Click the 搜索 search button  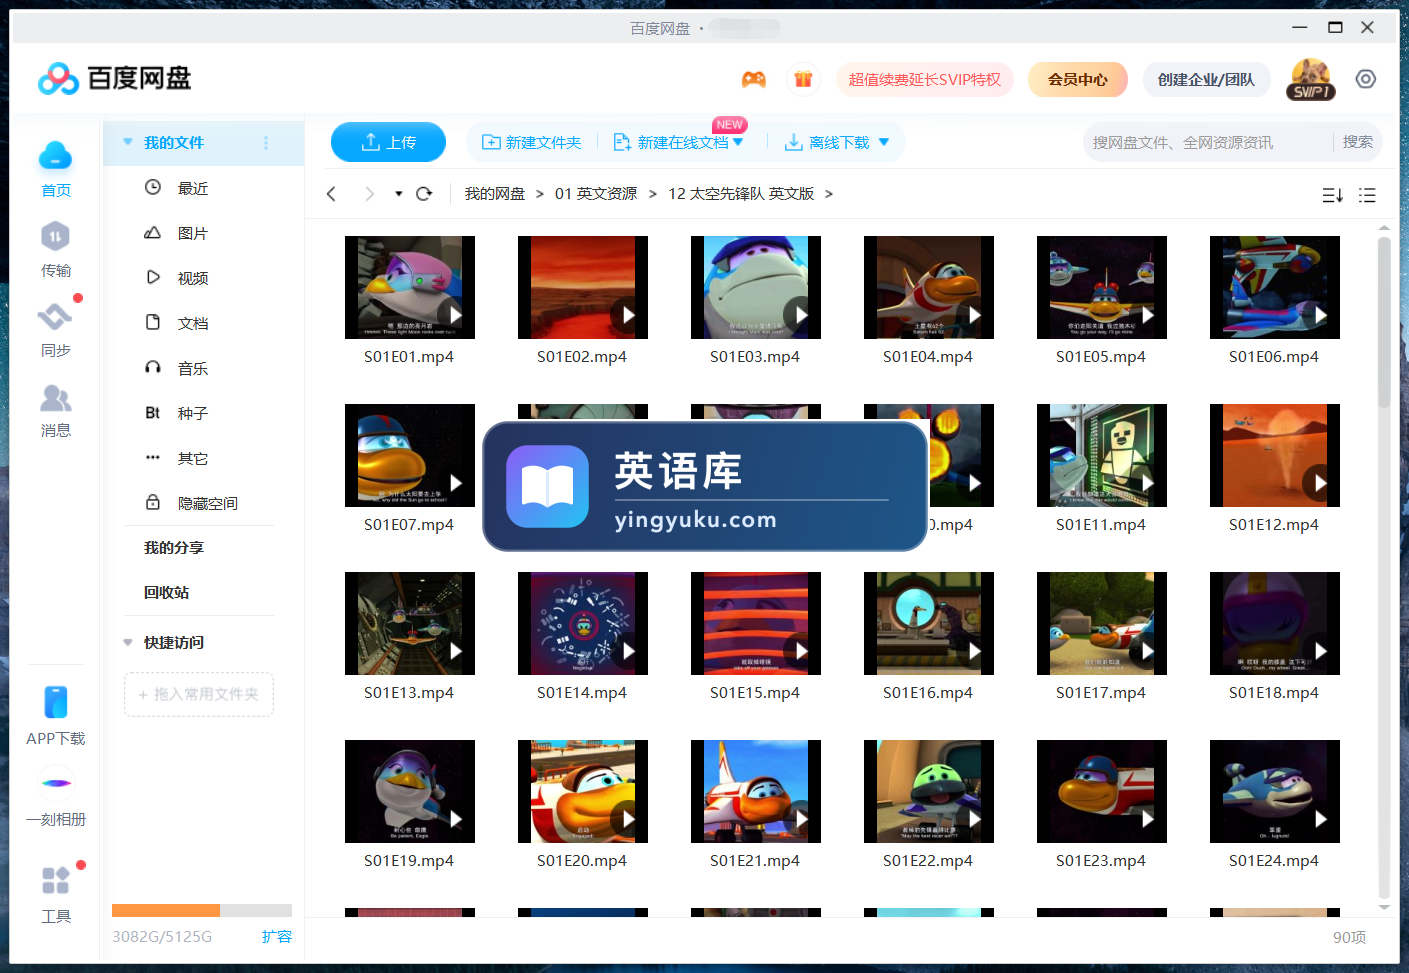1357,142
